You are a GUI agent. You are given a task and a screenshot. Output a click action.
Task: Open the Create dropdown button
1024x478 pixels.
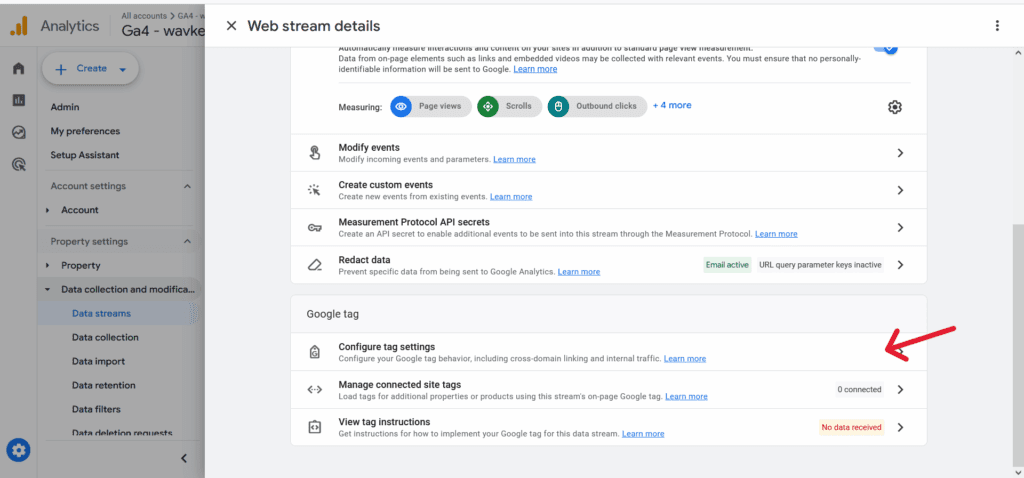pyautogui.click(x=91, y=69)
